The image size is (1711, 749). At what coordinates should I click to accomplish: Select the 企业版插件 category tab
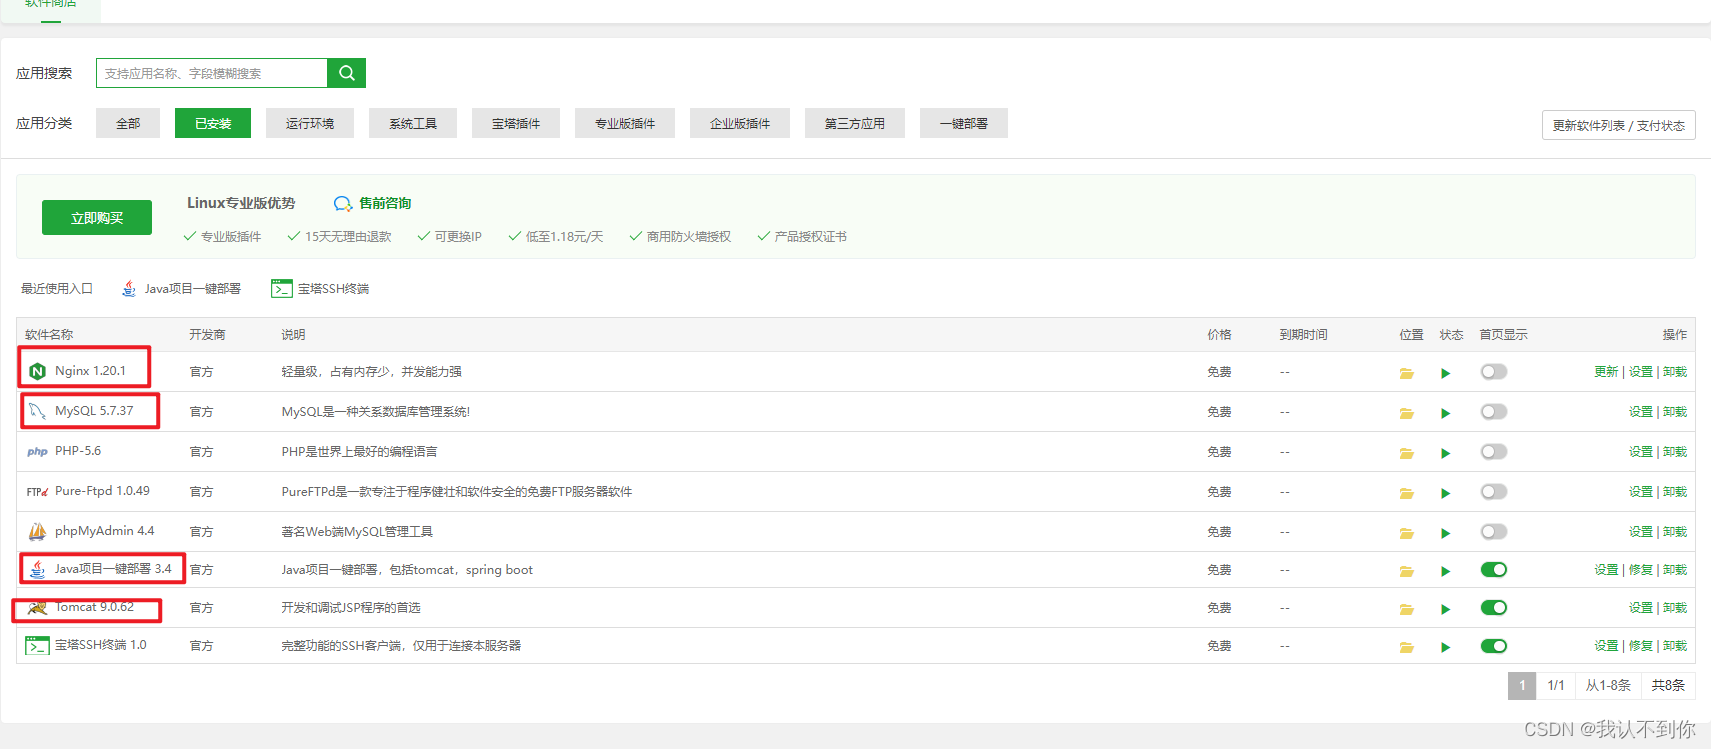click(740, 123)
